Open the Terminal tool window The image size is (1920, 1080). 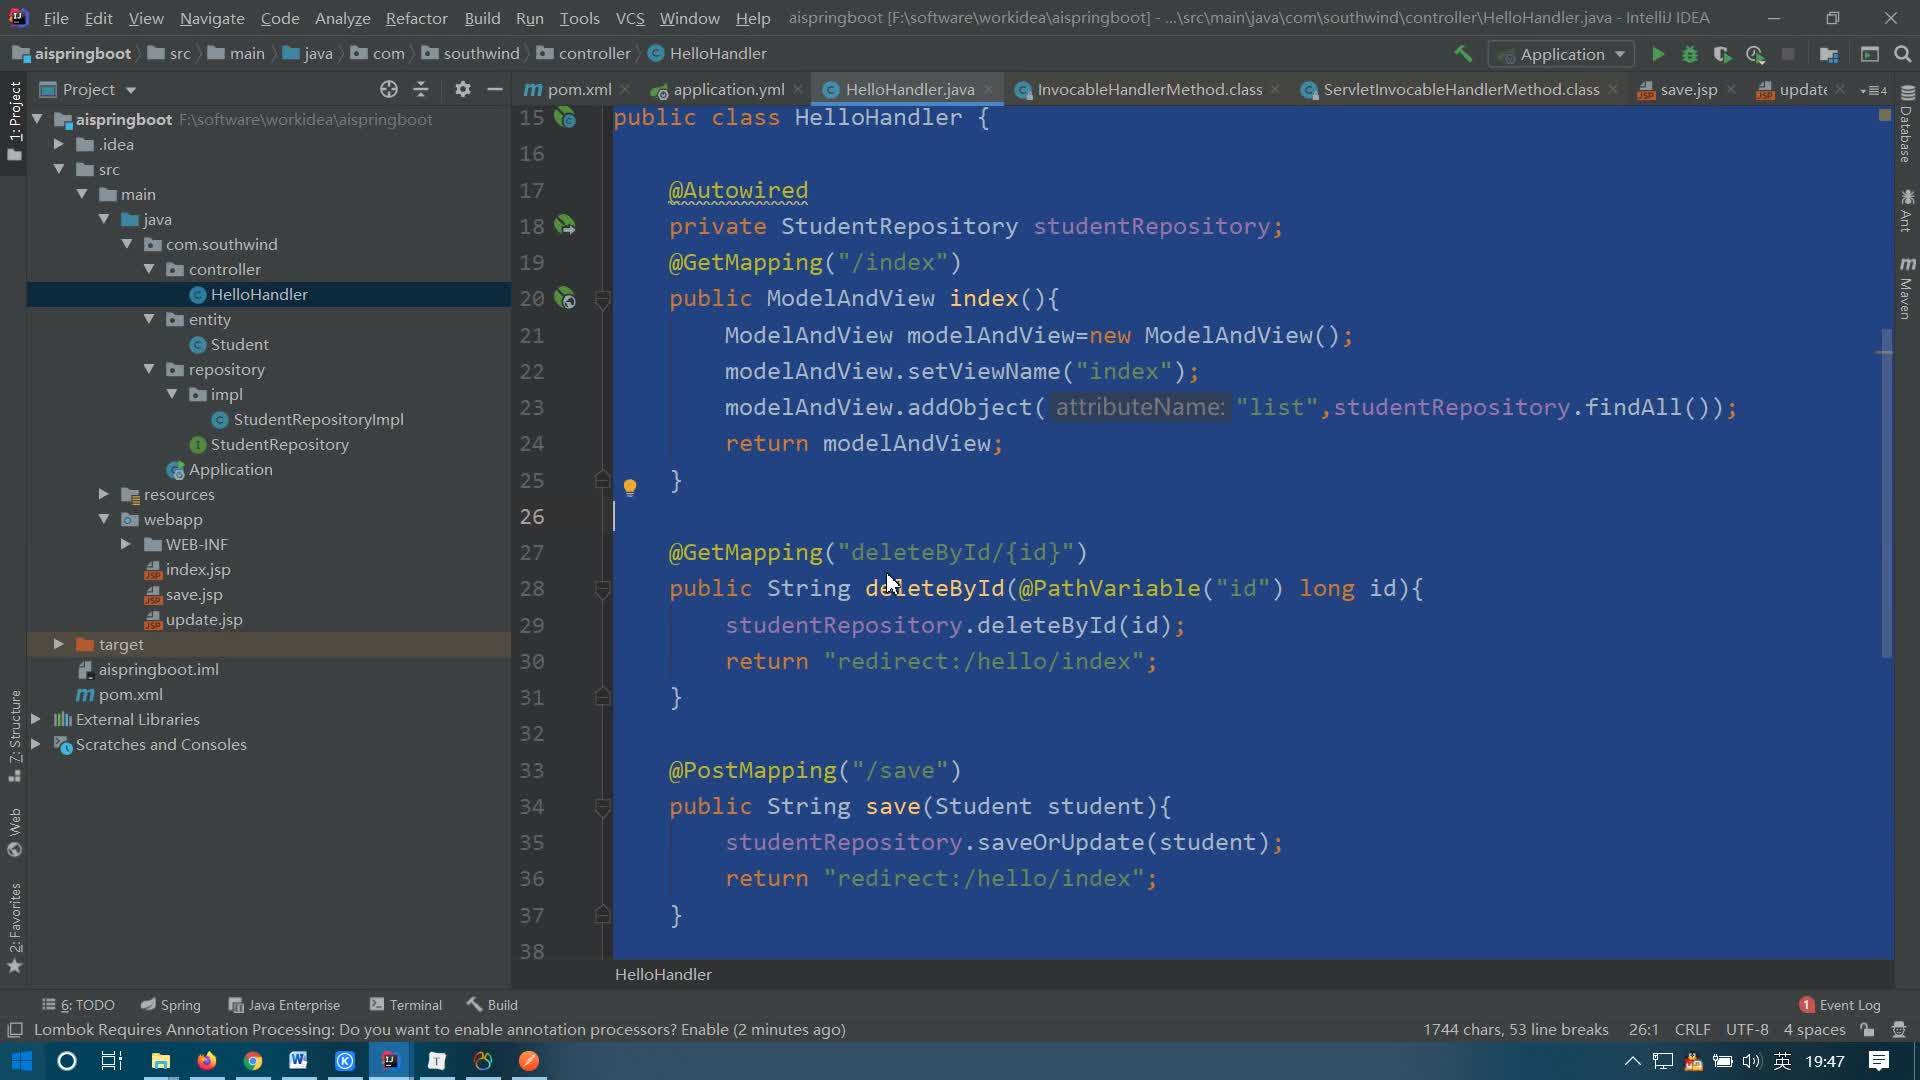[405, 1005]
